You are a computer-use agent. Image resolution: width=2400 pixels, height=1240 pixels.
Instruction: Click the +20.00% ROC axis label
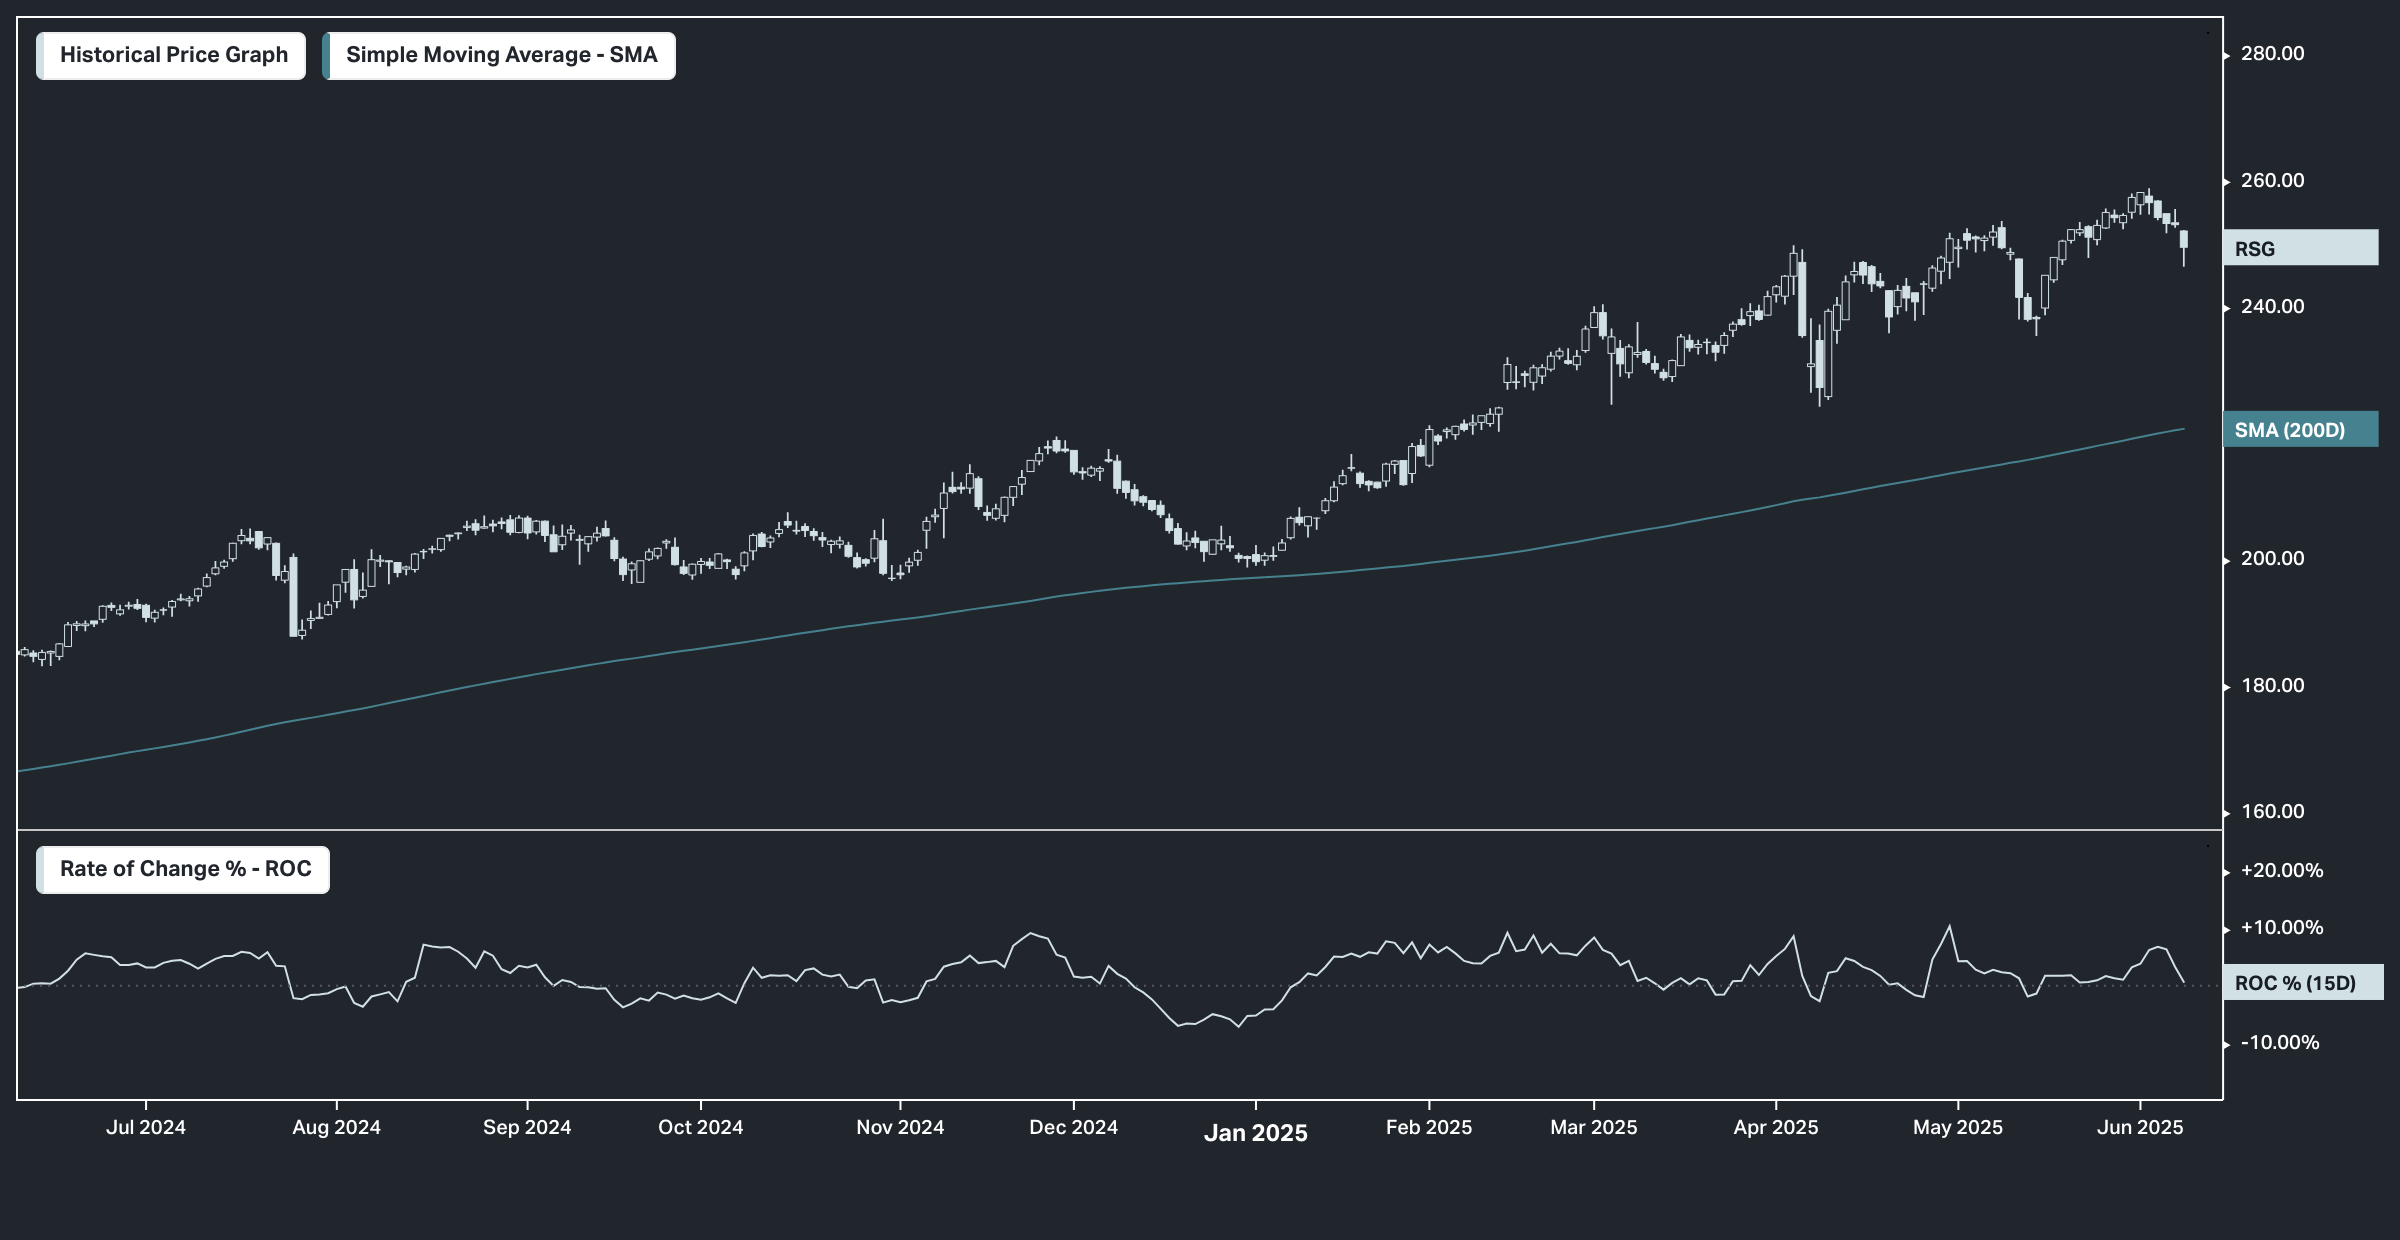pos(2281,871)
